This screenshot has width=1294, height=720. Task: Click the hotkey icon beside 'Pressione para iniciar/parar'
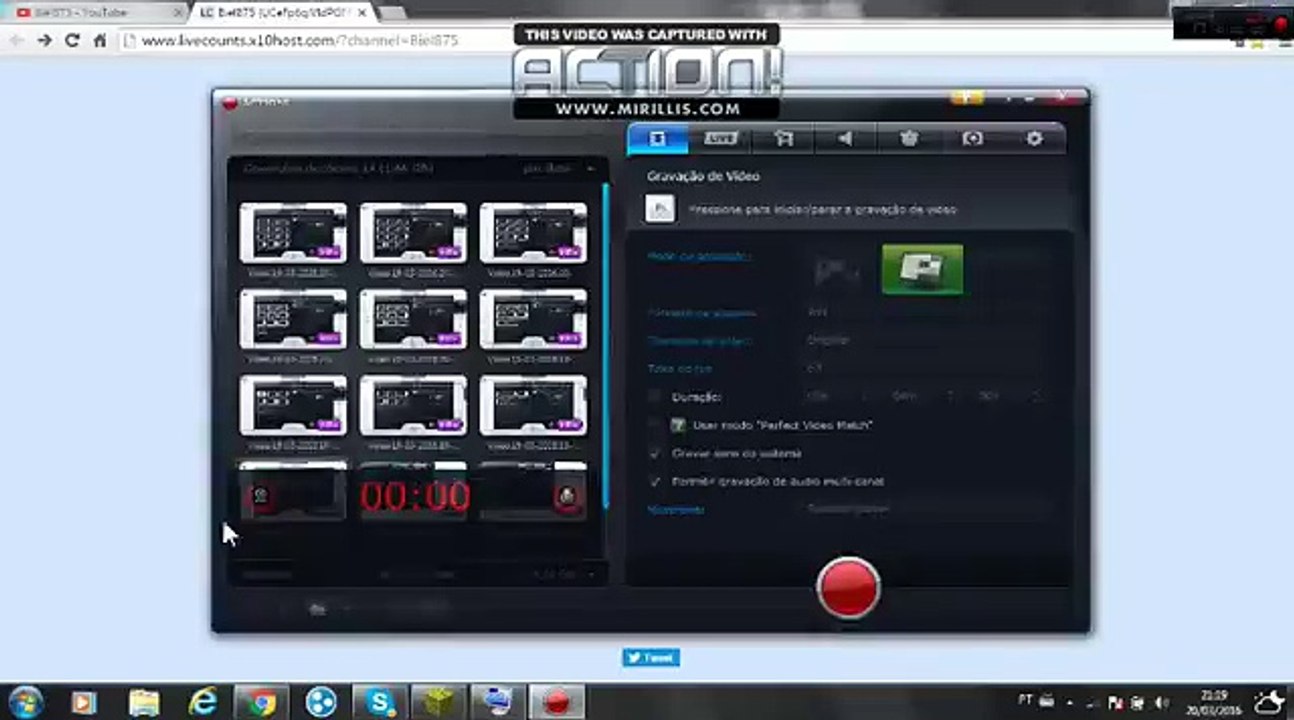click(x=660, y=209)
